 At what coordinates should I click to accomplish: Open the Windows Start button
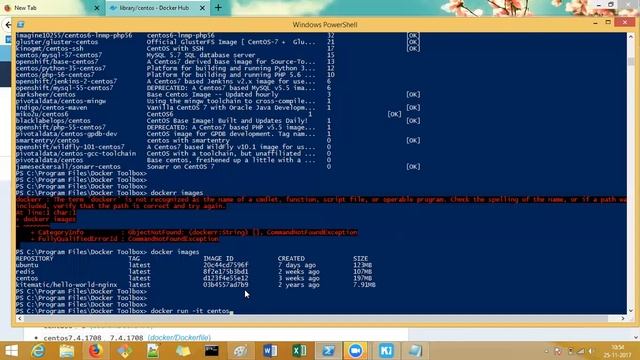click(11, 351)
